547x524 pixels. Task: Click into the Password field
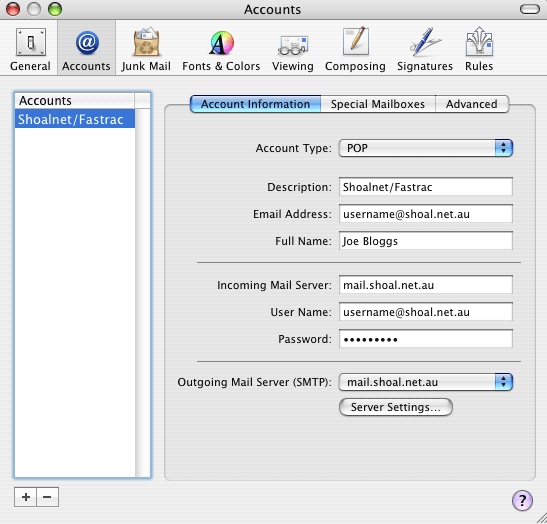coord(426,338)
